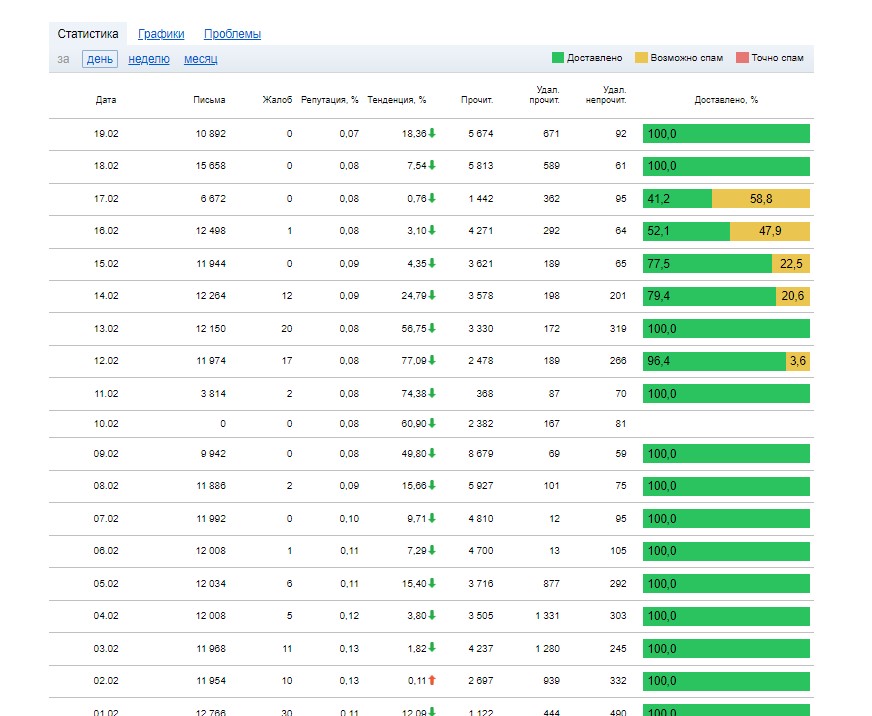
Task: Switch period to месяц
Action: [201, 59]
